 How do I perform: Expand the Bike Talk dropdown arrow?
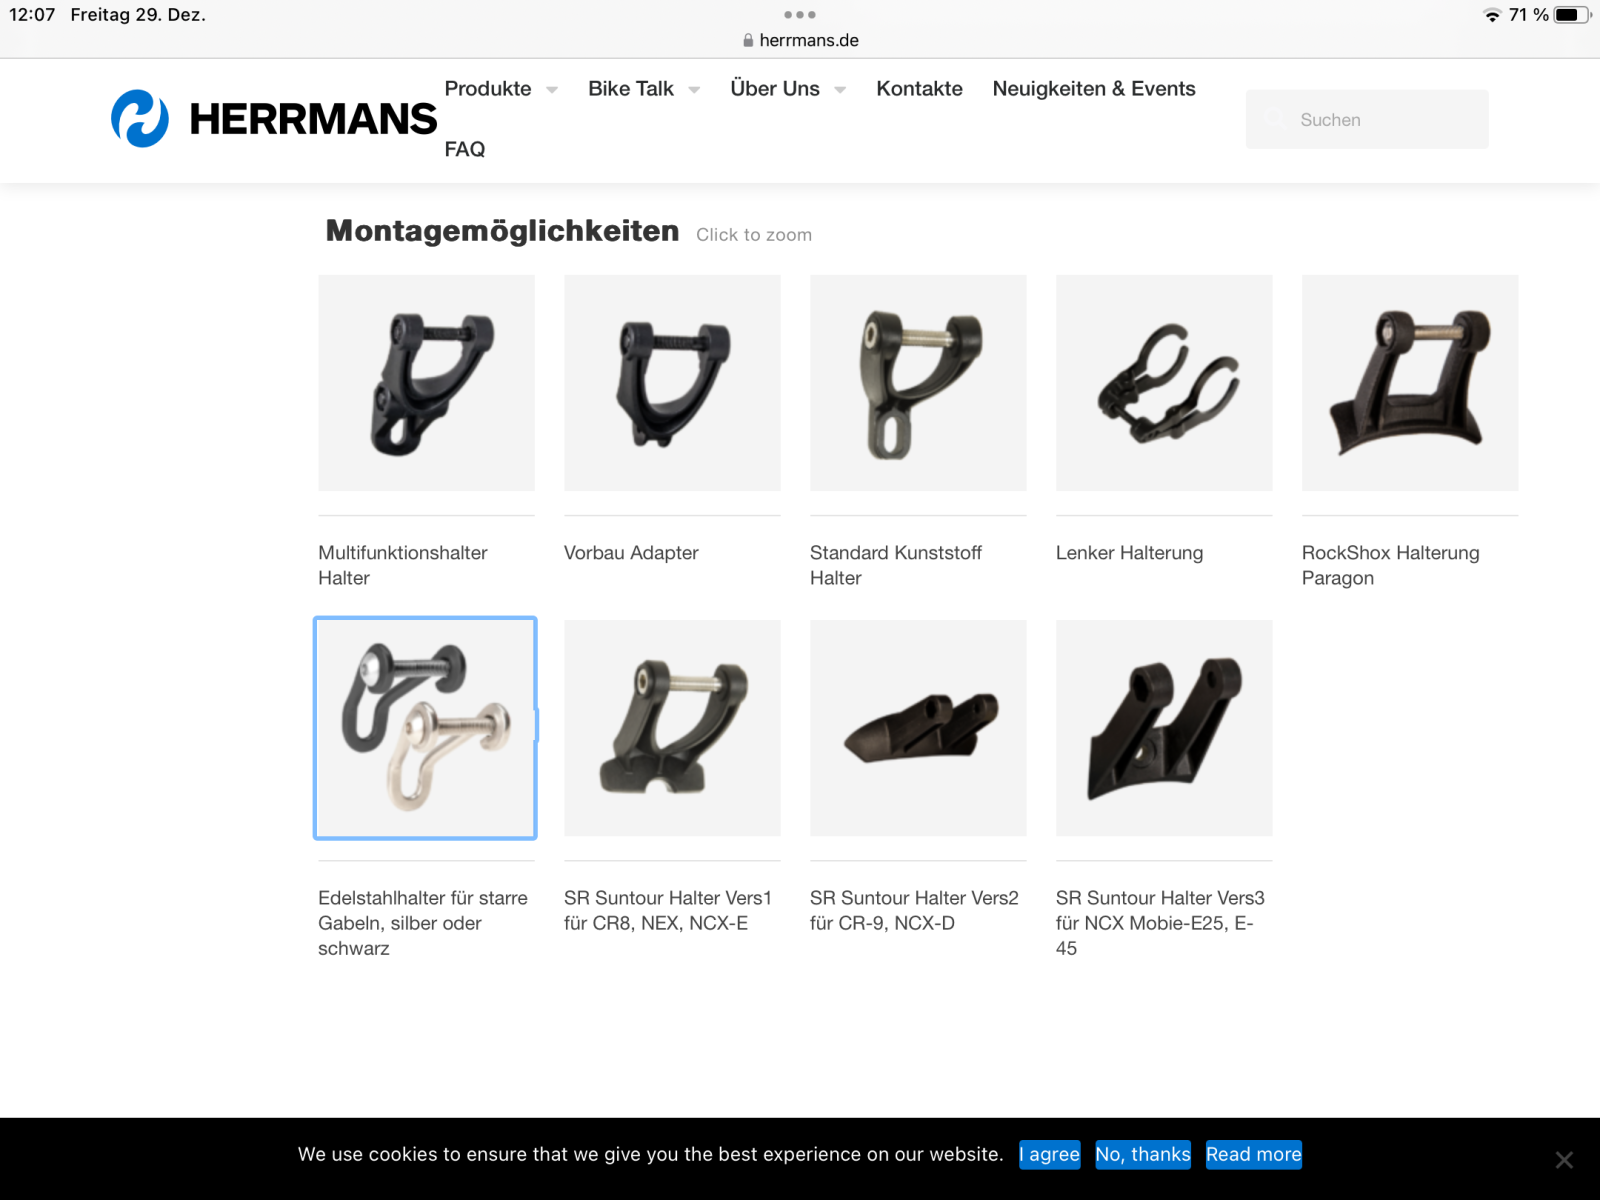pyautogui.click(x=694, y=90)
